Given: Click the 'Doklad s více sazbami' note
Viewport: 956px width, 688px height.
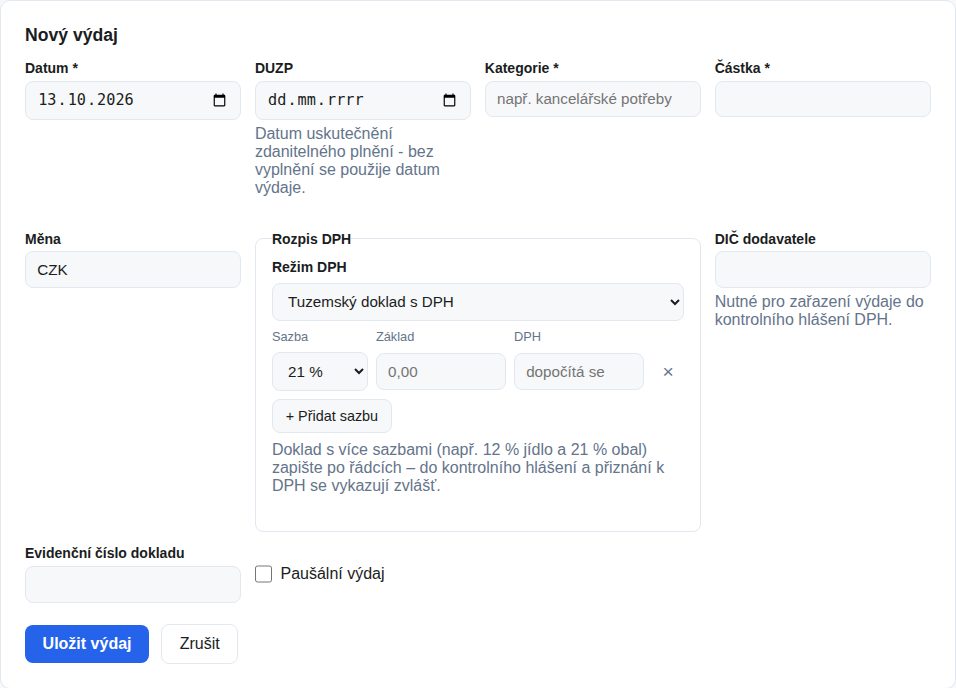Looking at the screenshot, I should 468,468.
